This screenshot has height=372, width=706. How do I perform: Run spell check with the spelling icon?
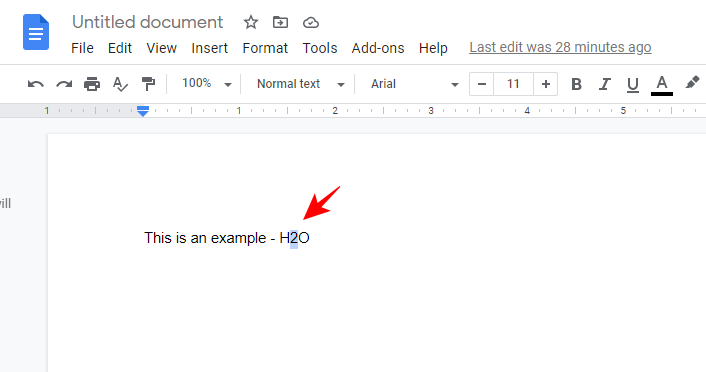click(x=120, y=84)
